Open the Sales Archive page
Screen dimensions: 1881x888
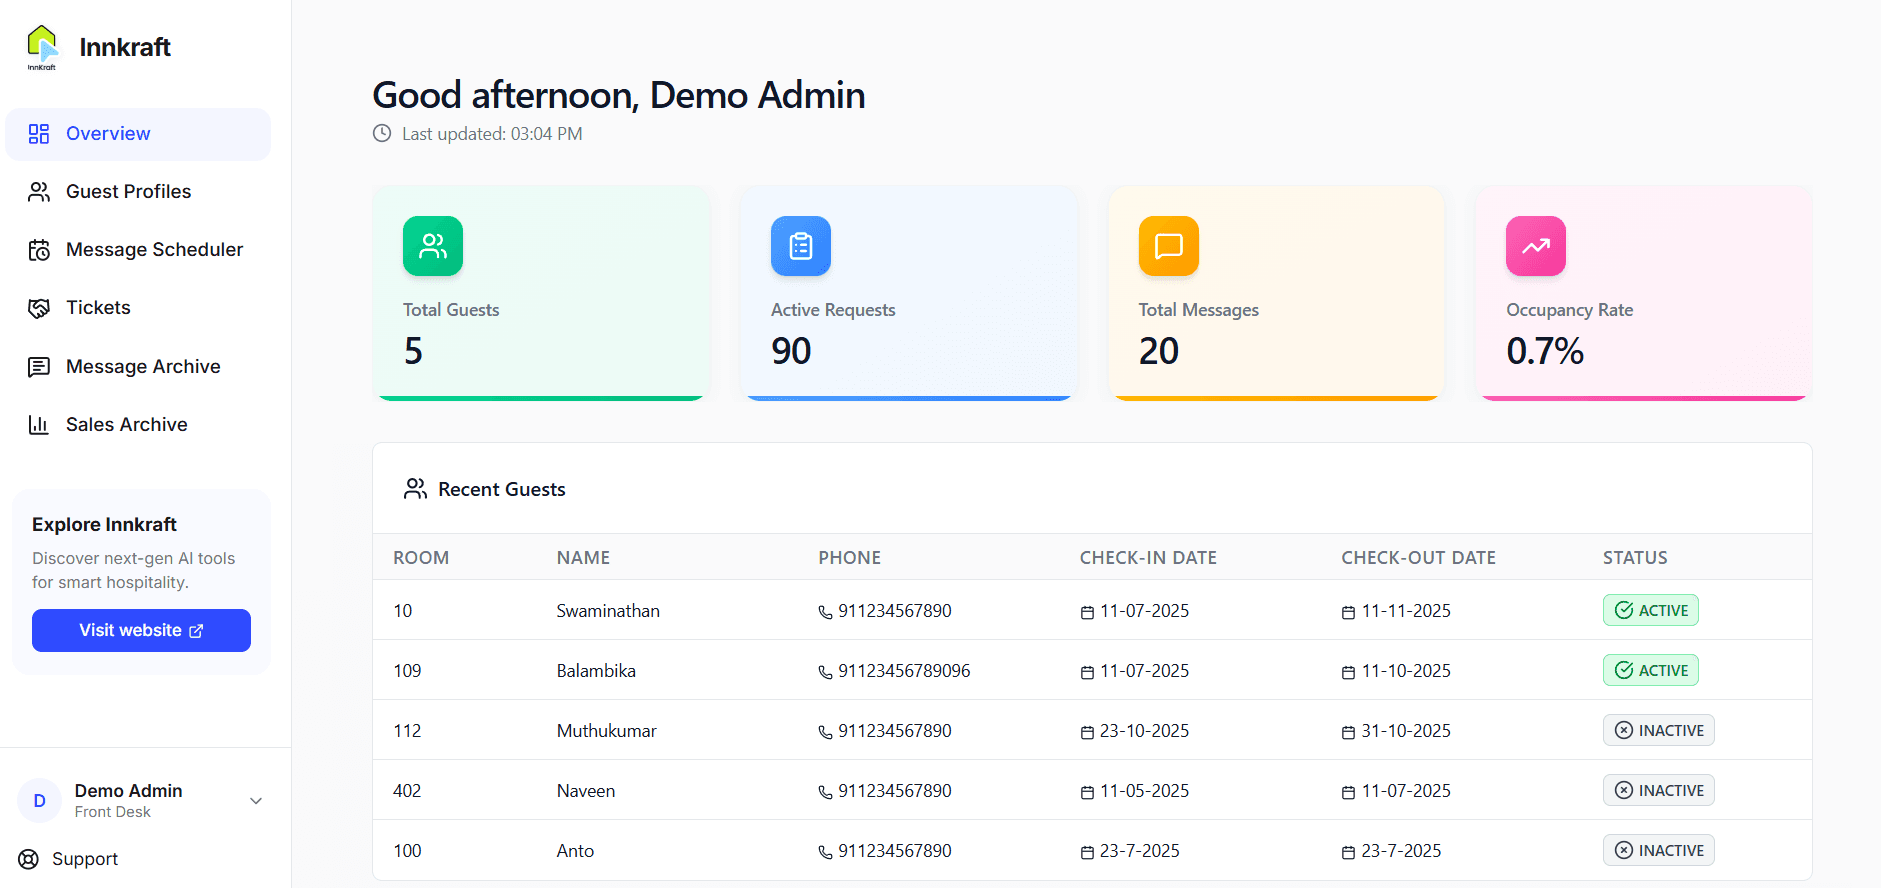(x=138, y=425)
